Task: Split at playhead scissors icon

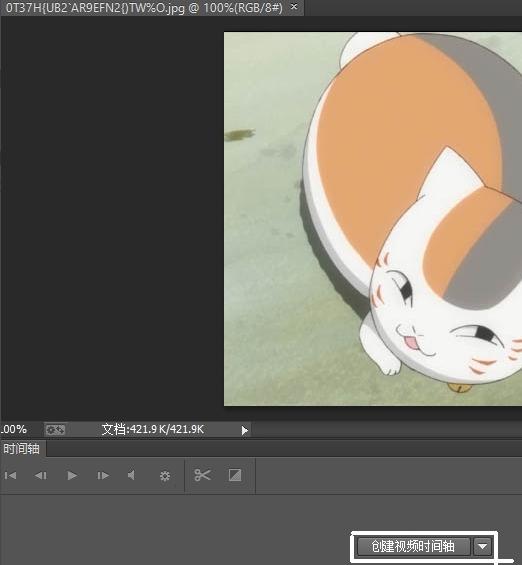Action: pyautogui.click(x=202, y=475)
